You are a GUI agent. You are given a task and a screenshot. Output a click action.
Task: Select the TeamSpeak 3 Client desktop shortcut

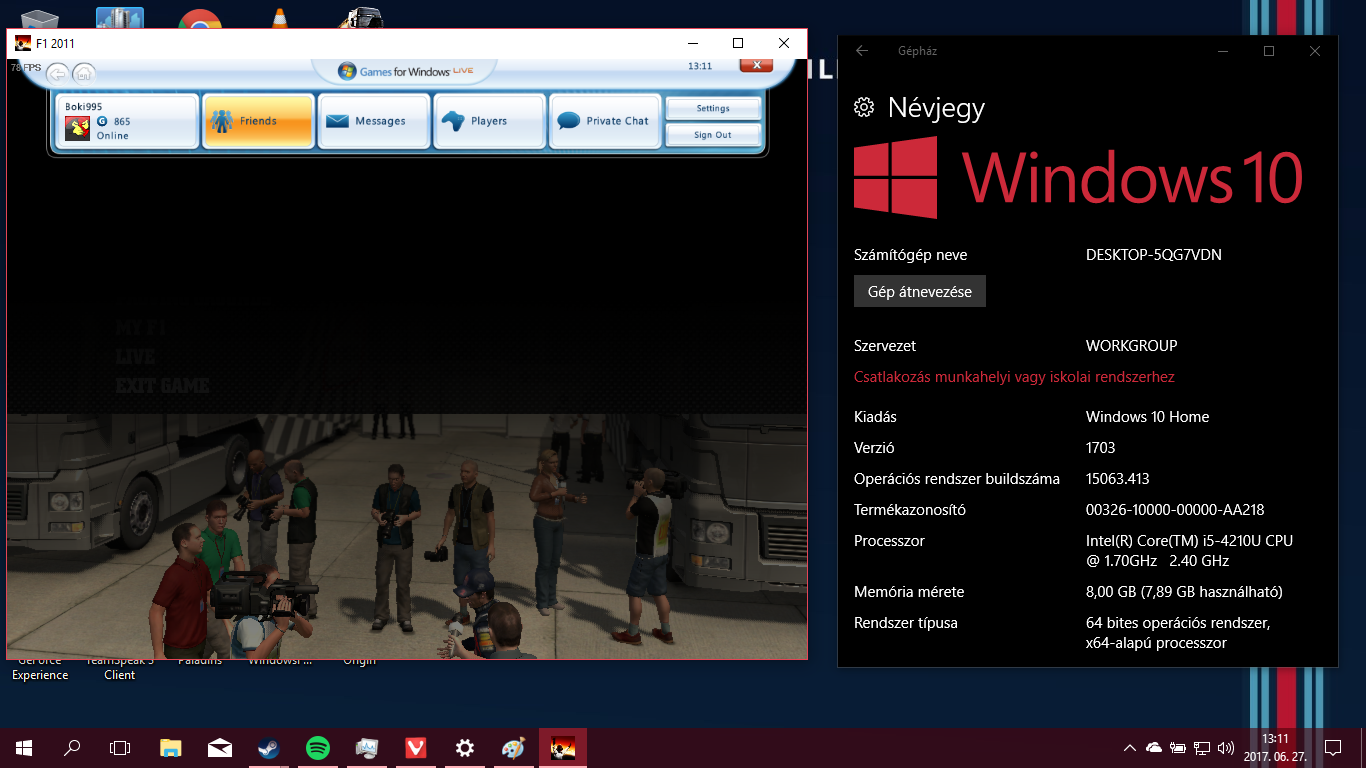(120, 667)
